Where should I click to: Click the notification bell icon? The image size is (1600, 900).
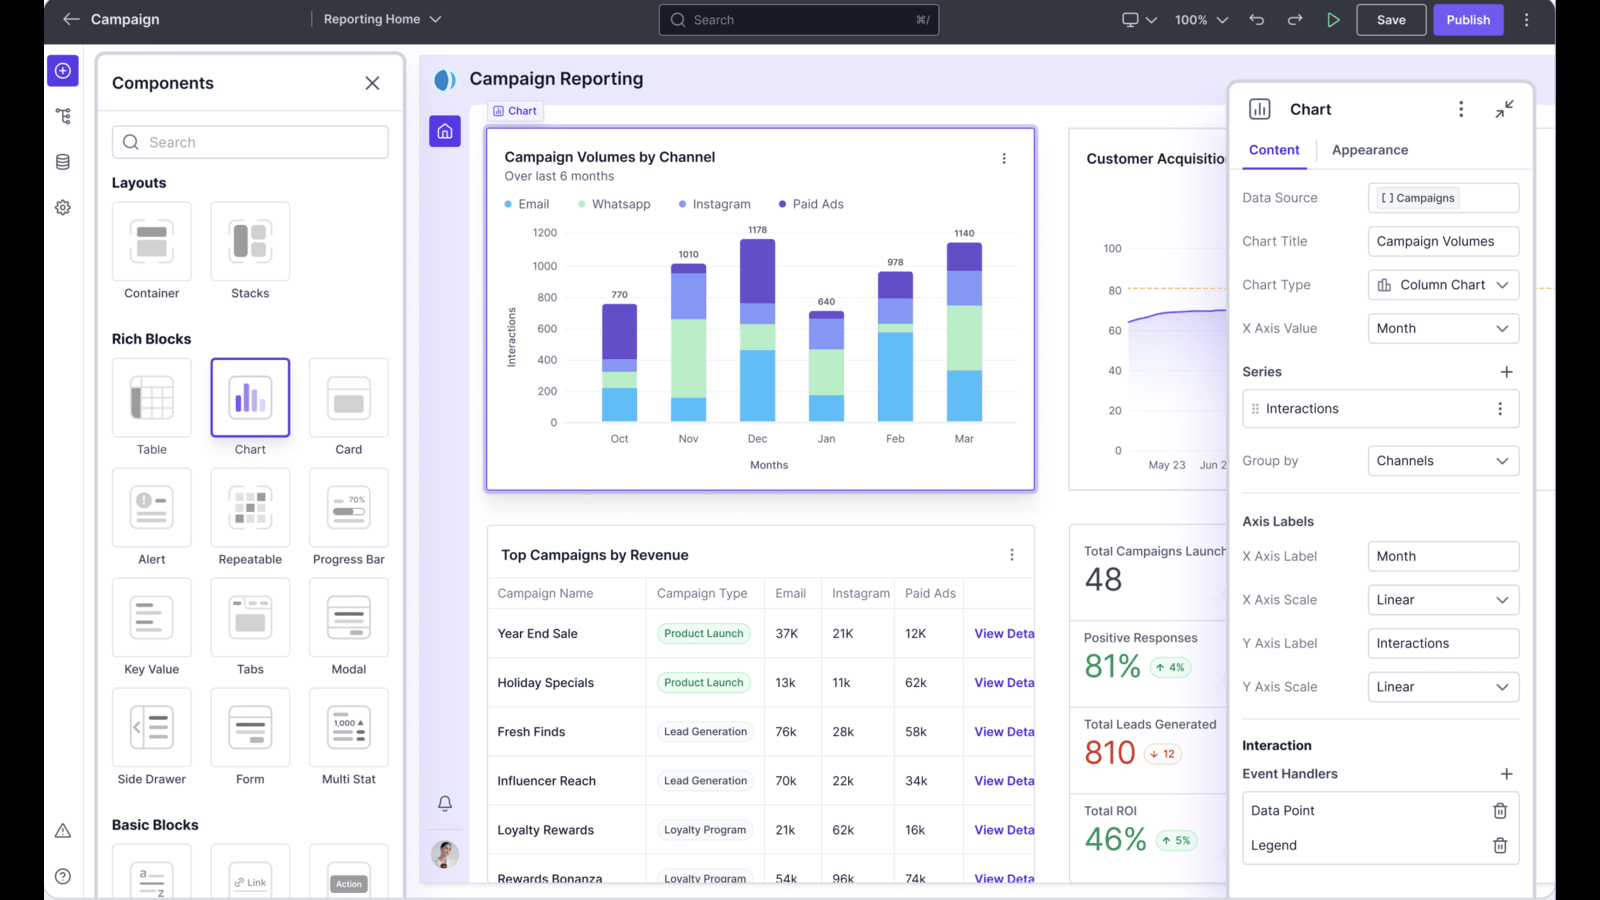[445, 803]
